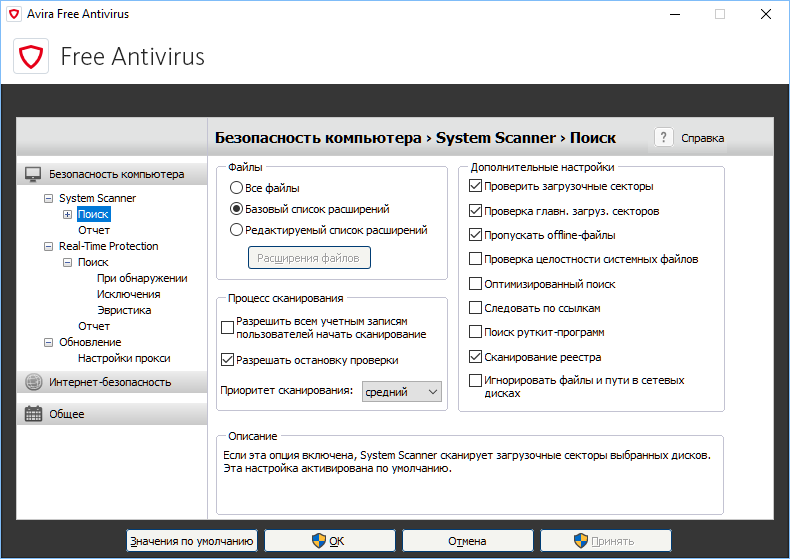This screenshot has width=790, height=559.
Task: Uncheck Сканирование реестра checkbox
Action: click(475, 357)
